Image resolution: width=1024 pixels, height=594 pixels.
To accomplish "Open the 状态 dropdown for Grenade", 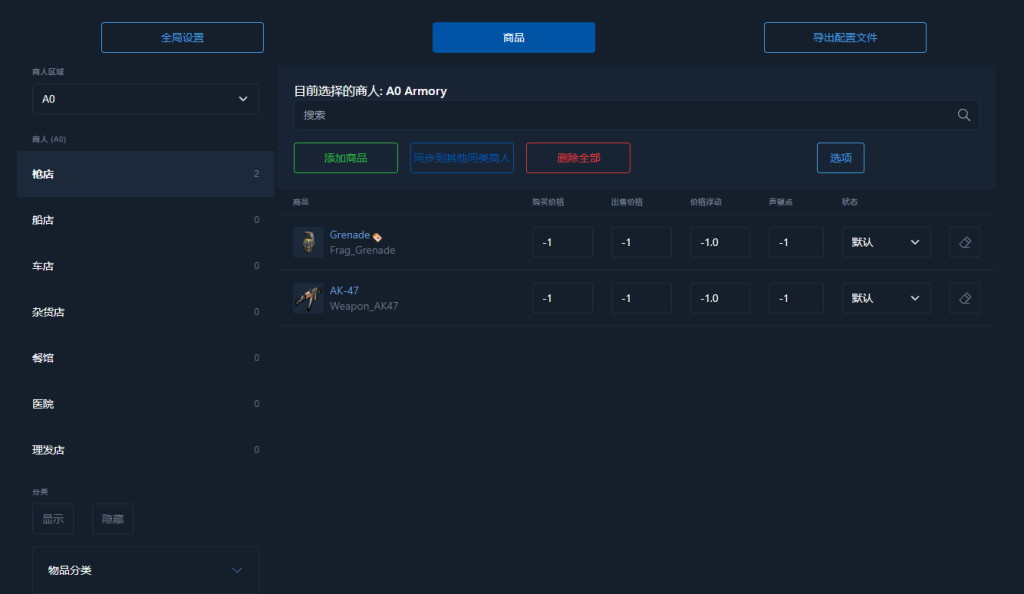I will pos(885,242).
